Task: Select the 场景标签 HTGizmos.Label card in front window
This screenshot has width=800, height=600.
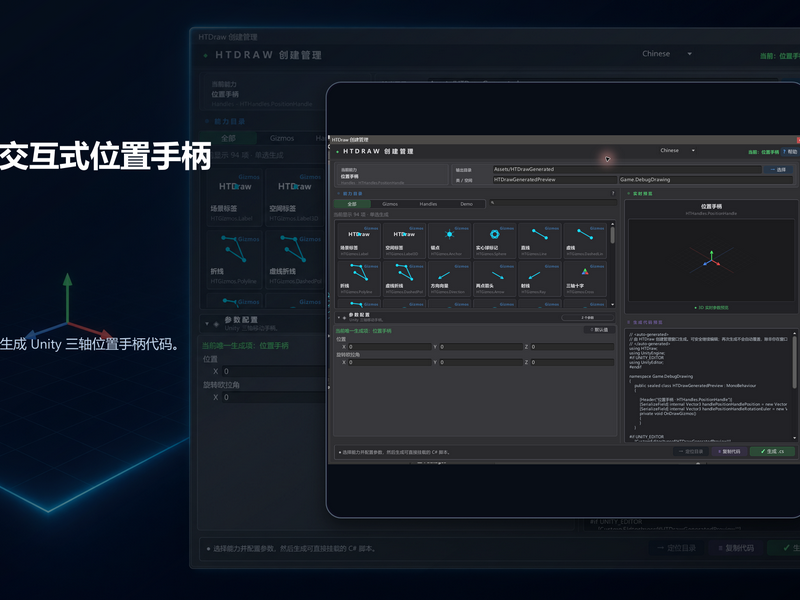Action: (x=359, y=240)
